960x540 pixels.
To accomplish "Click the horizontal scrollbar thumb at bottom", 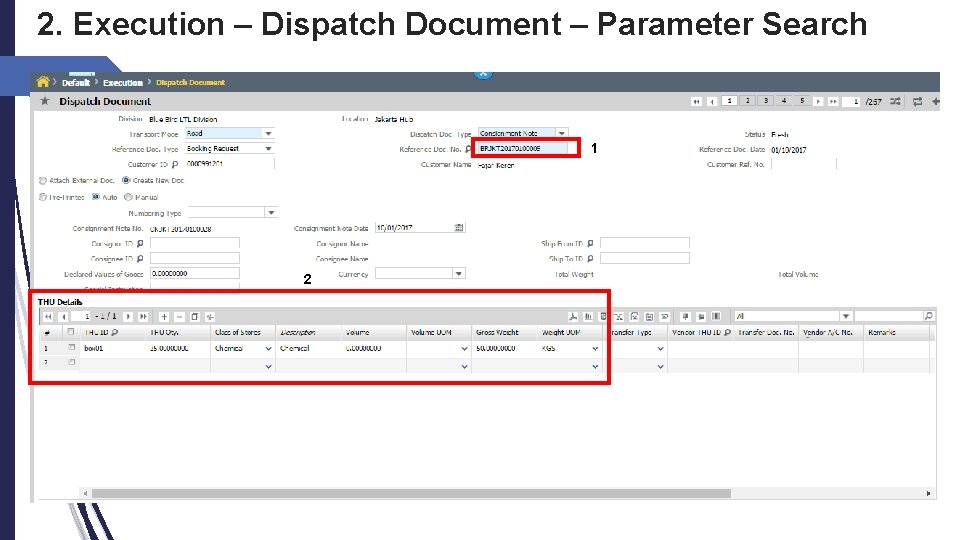I will (411, 493).
